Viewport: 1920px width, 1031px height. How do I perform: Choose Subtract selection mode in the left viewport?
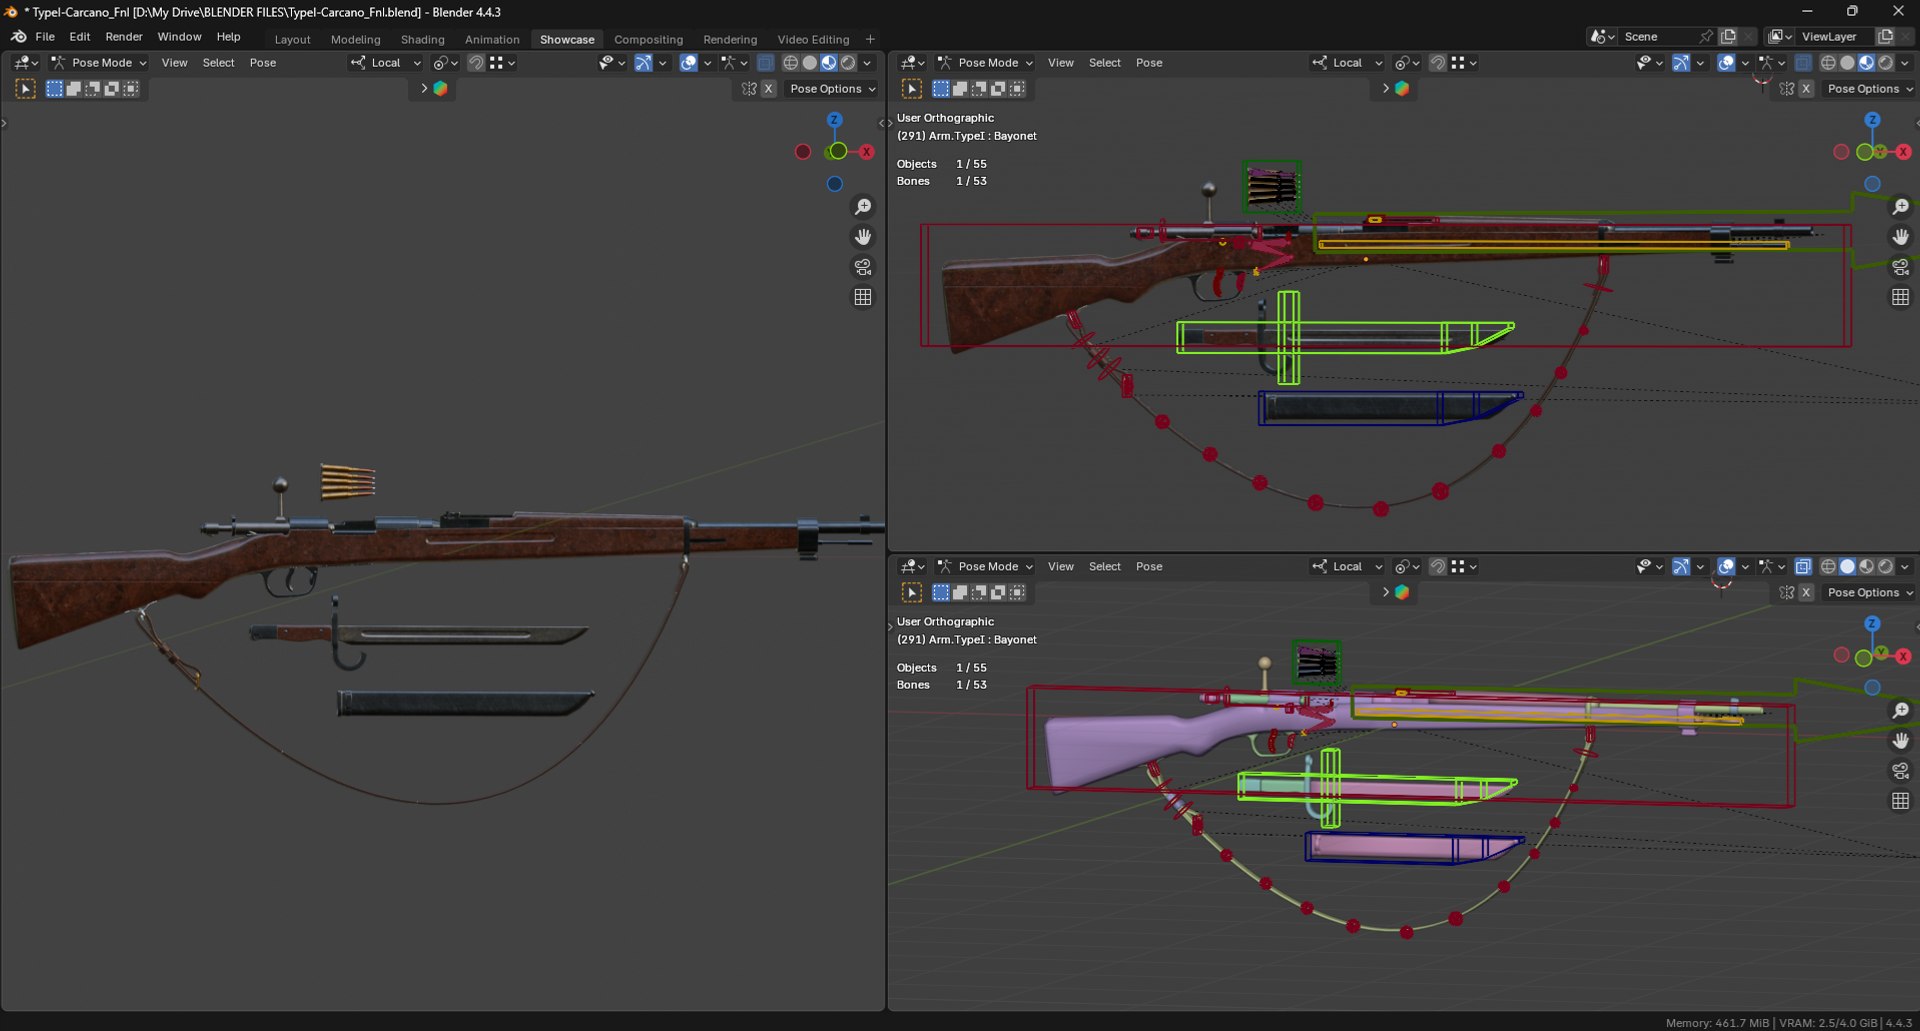(x=92, y=89)
